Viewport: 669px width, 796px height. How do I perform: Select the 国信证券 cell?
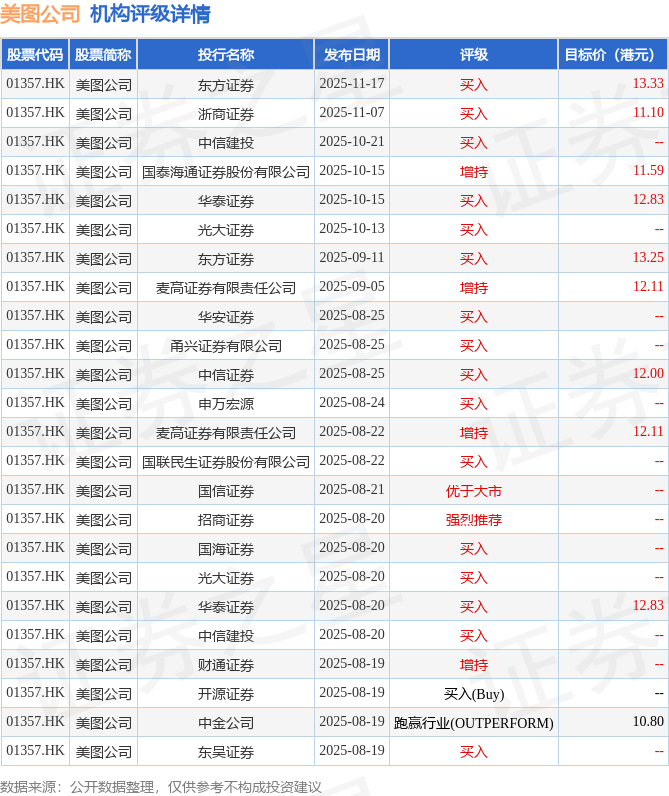point(226,491)
